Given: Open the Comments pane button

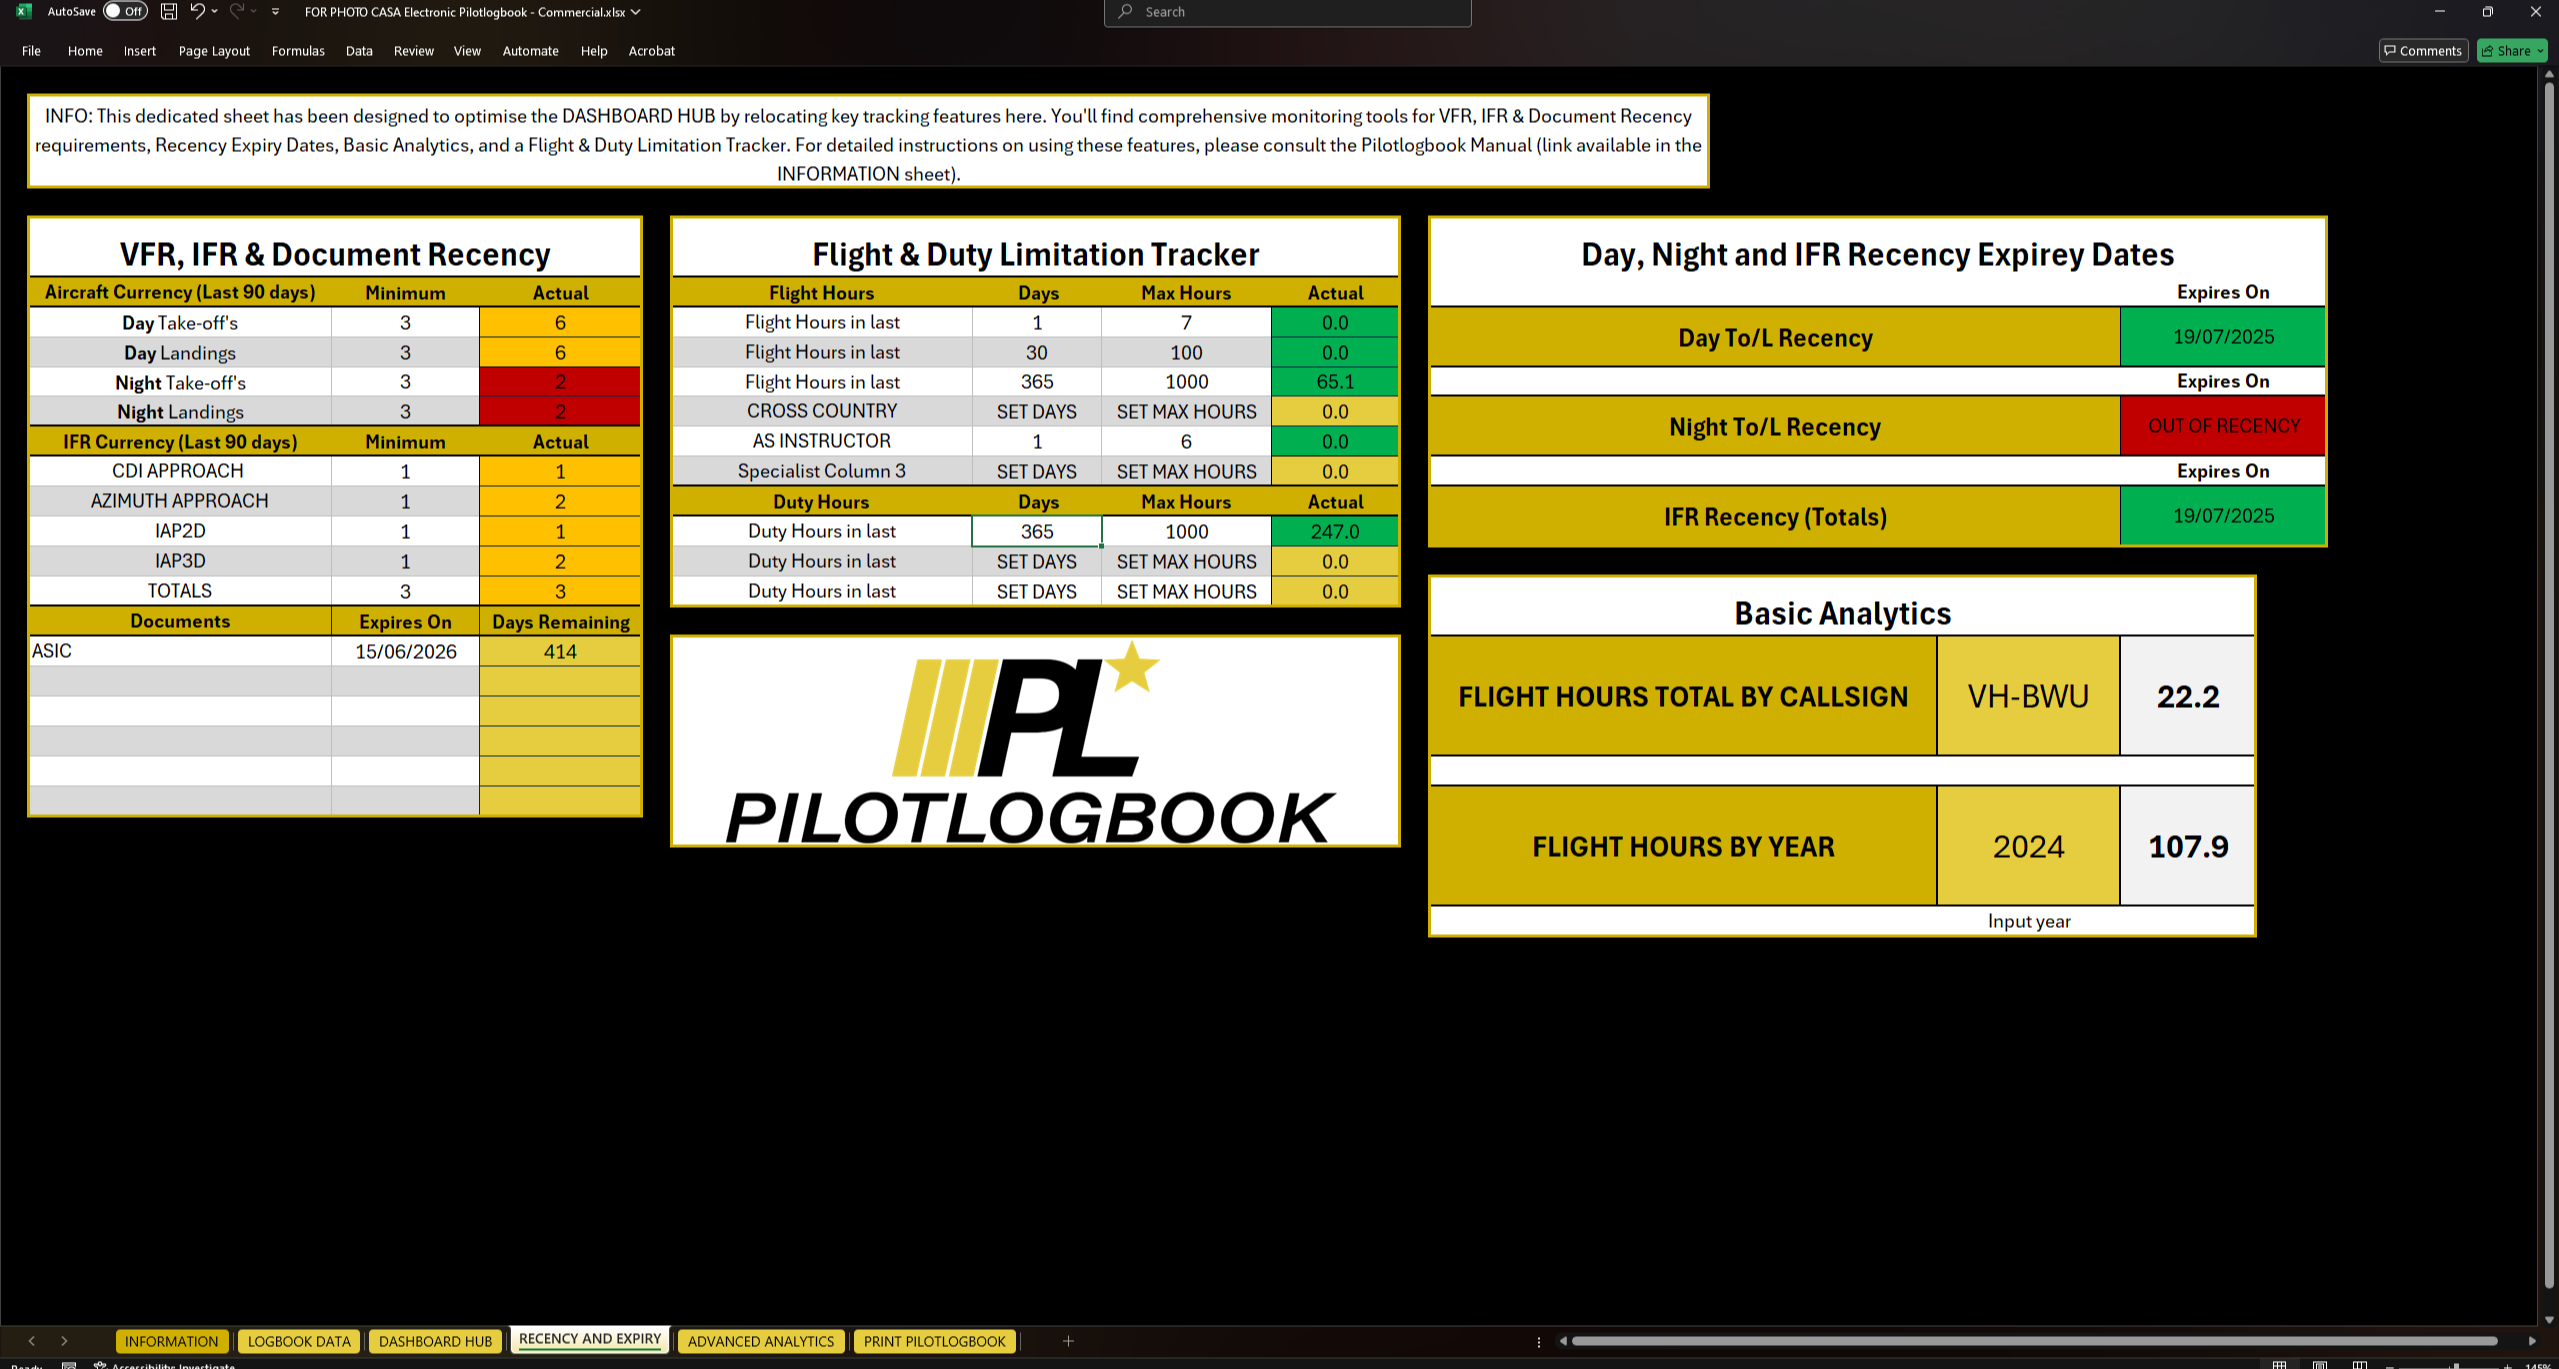Looking at the screenshot, I should pos(2423,51).
